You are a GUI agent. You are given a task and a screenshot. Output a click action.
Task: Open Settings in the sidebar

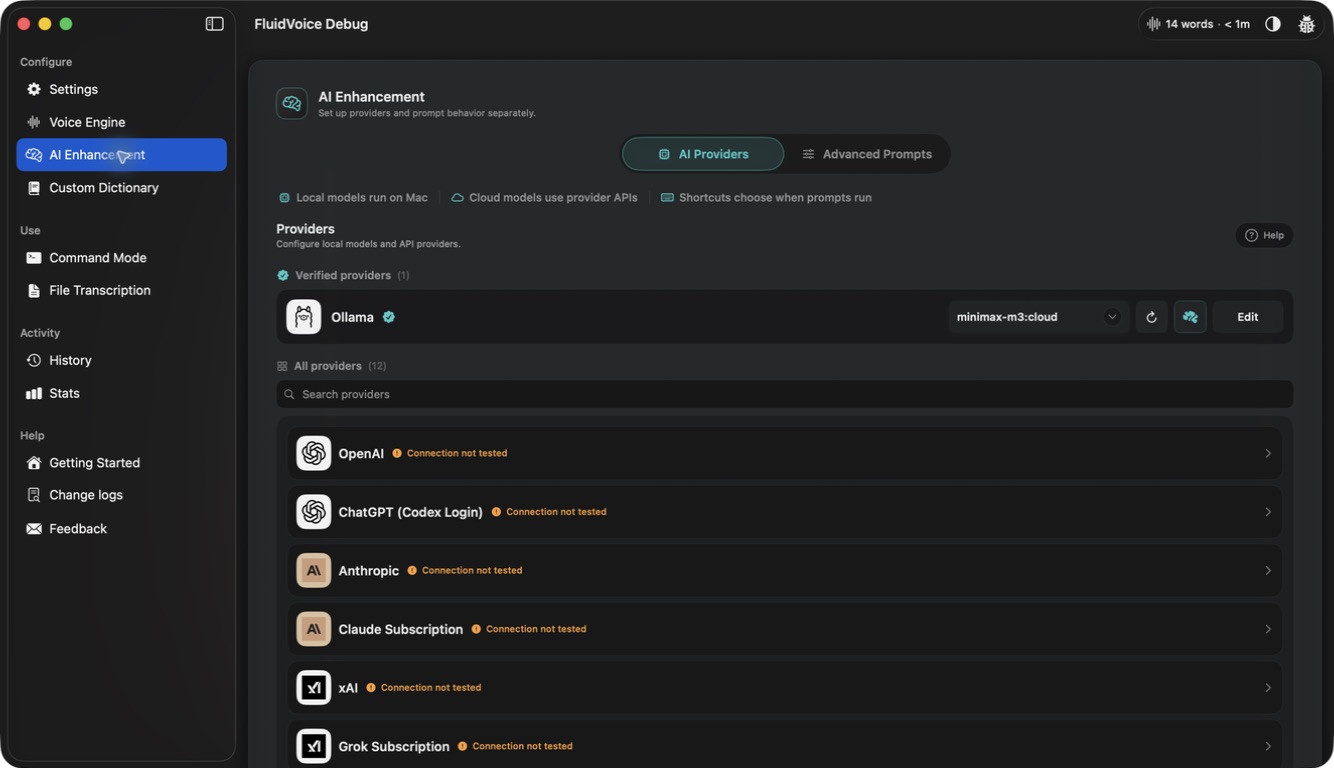pos(121,89)
